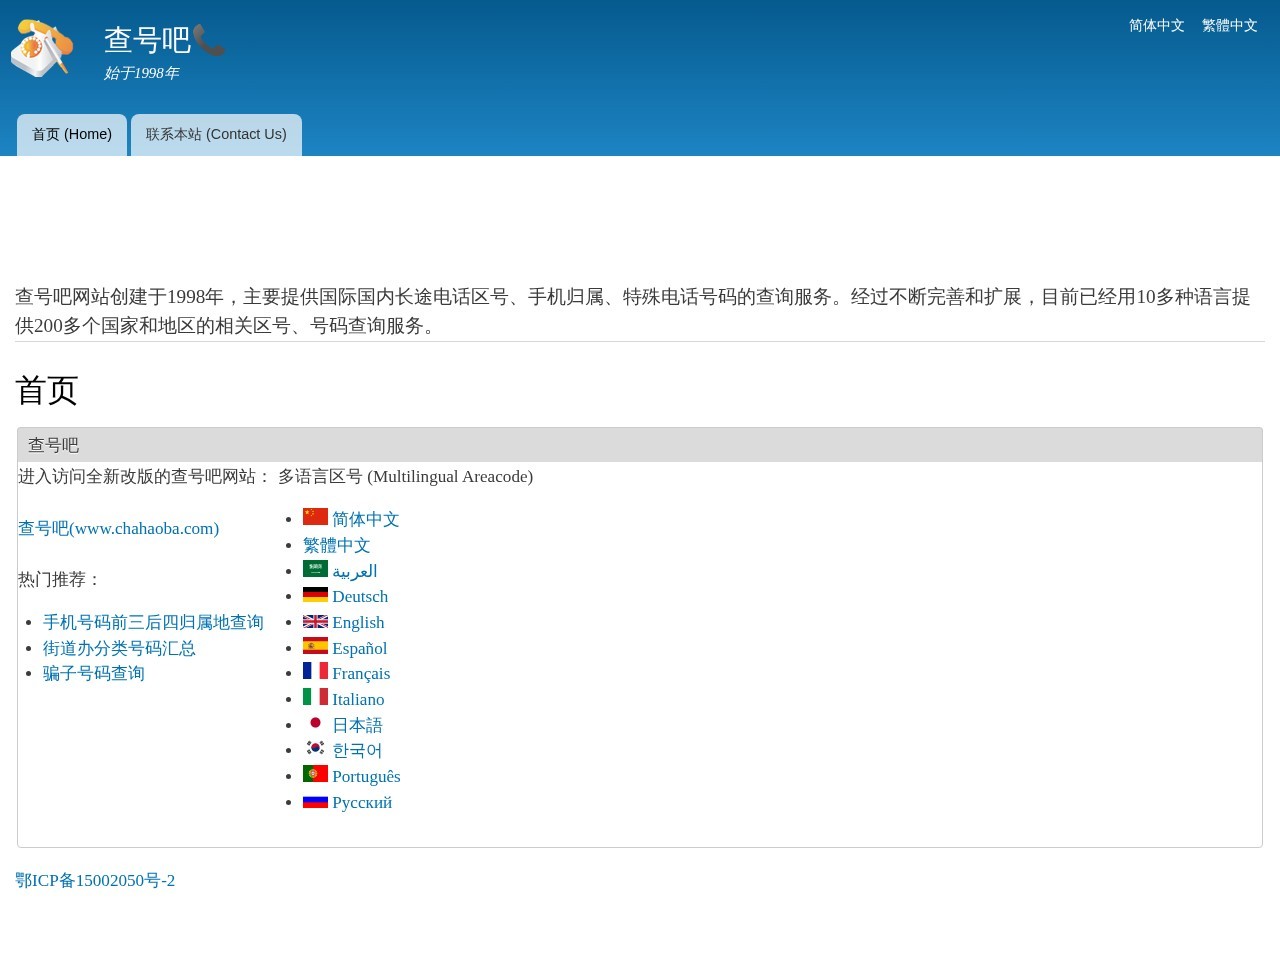Click the French flag beside Français

coord(315,671)
